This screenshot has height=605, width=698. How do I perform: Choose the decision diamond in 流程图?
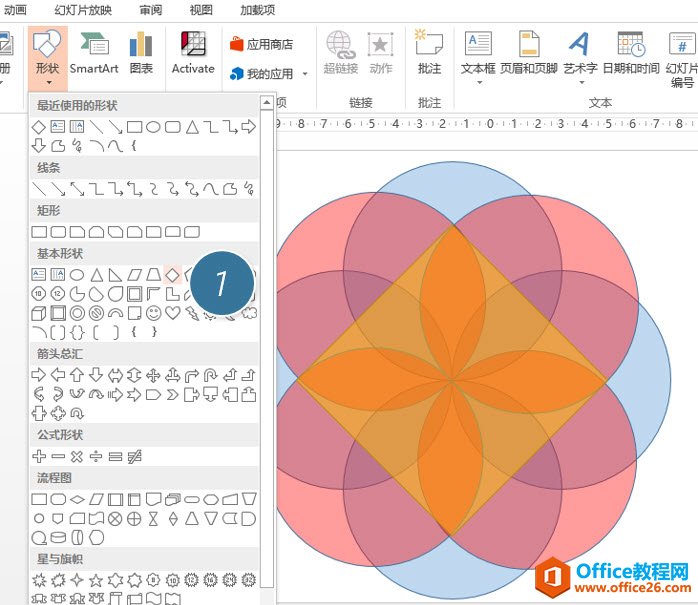pyautogui.click(x=77, y=499)
